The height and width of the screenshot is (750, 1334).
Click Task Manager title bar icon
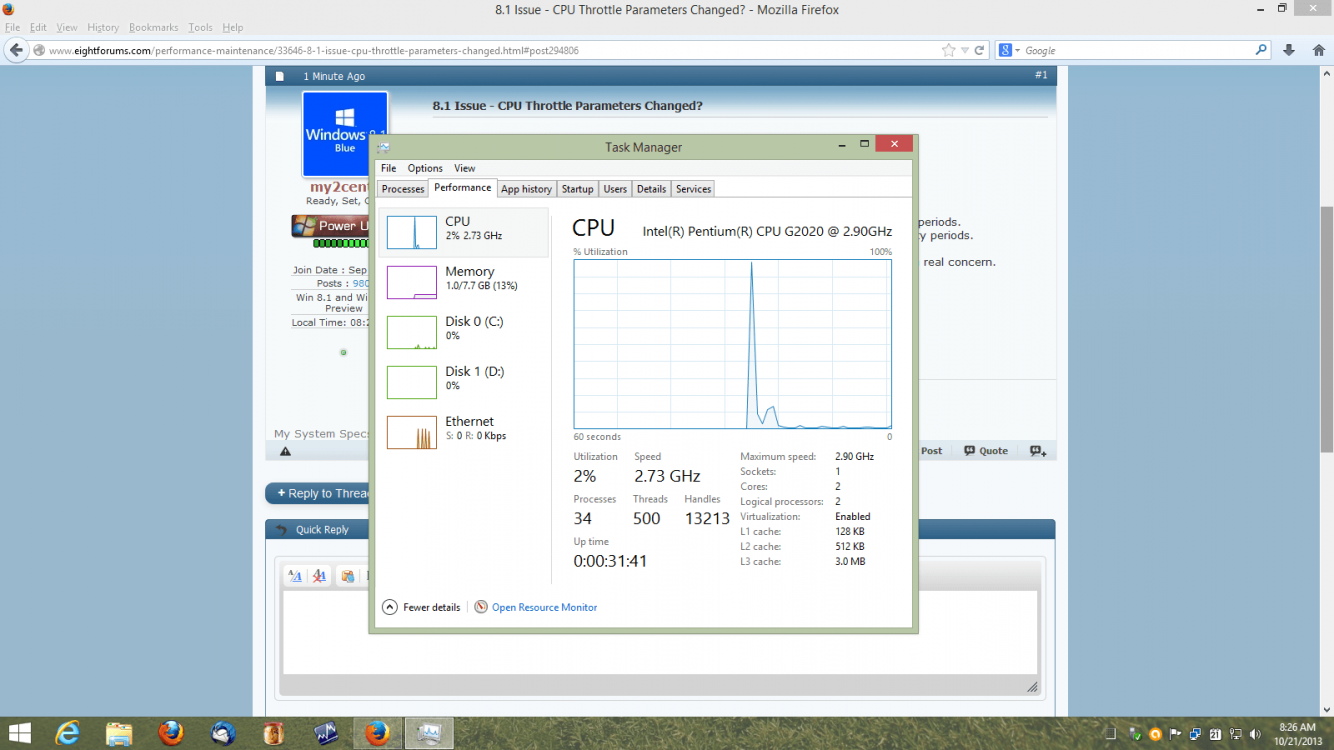pos(383,147)
